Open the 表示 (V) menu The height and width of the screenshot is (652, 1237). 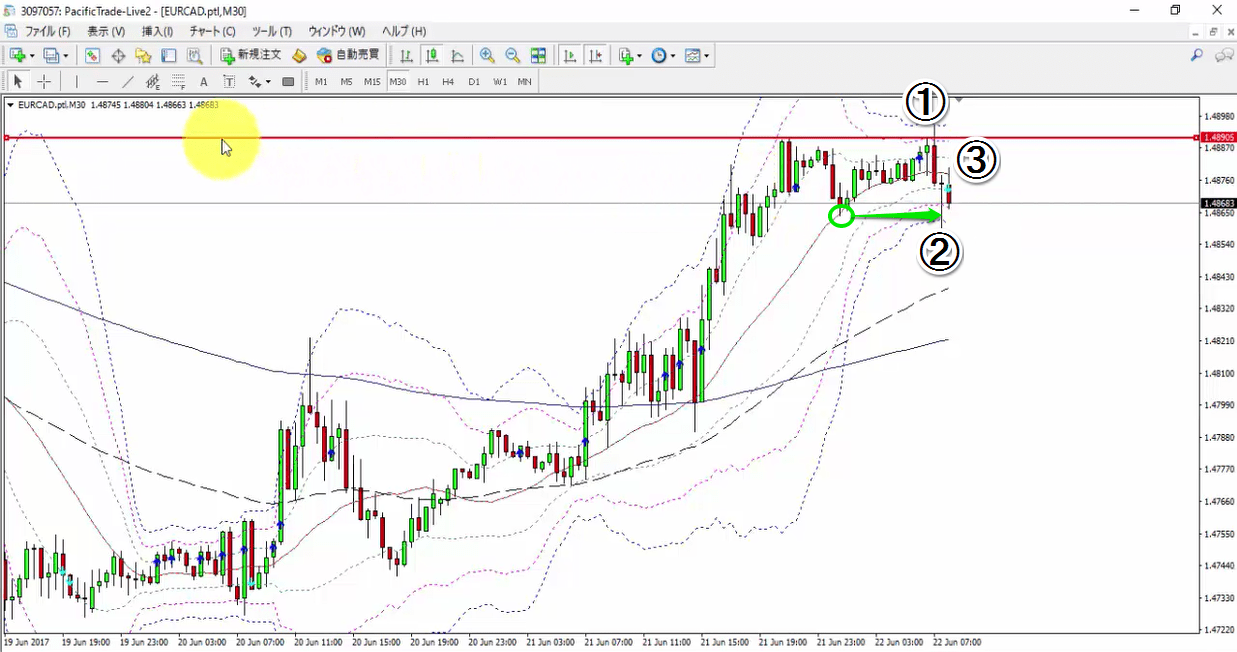[x=106, y=32]
